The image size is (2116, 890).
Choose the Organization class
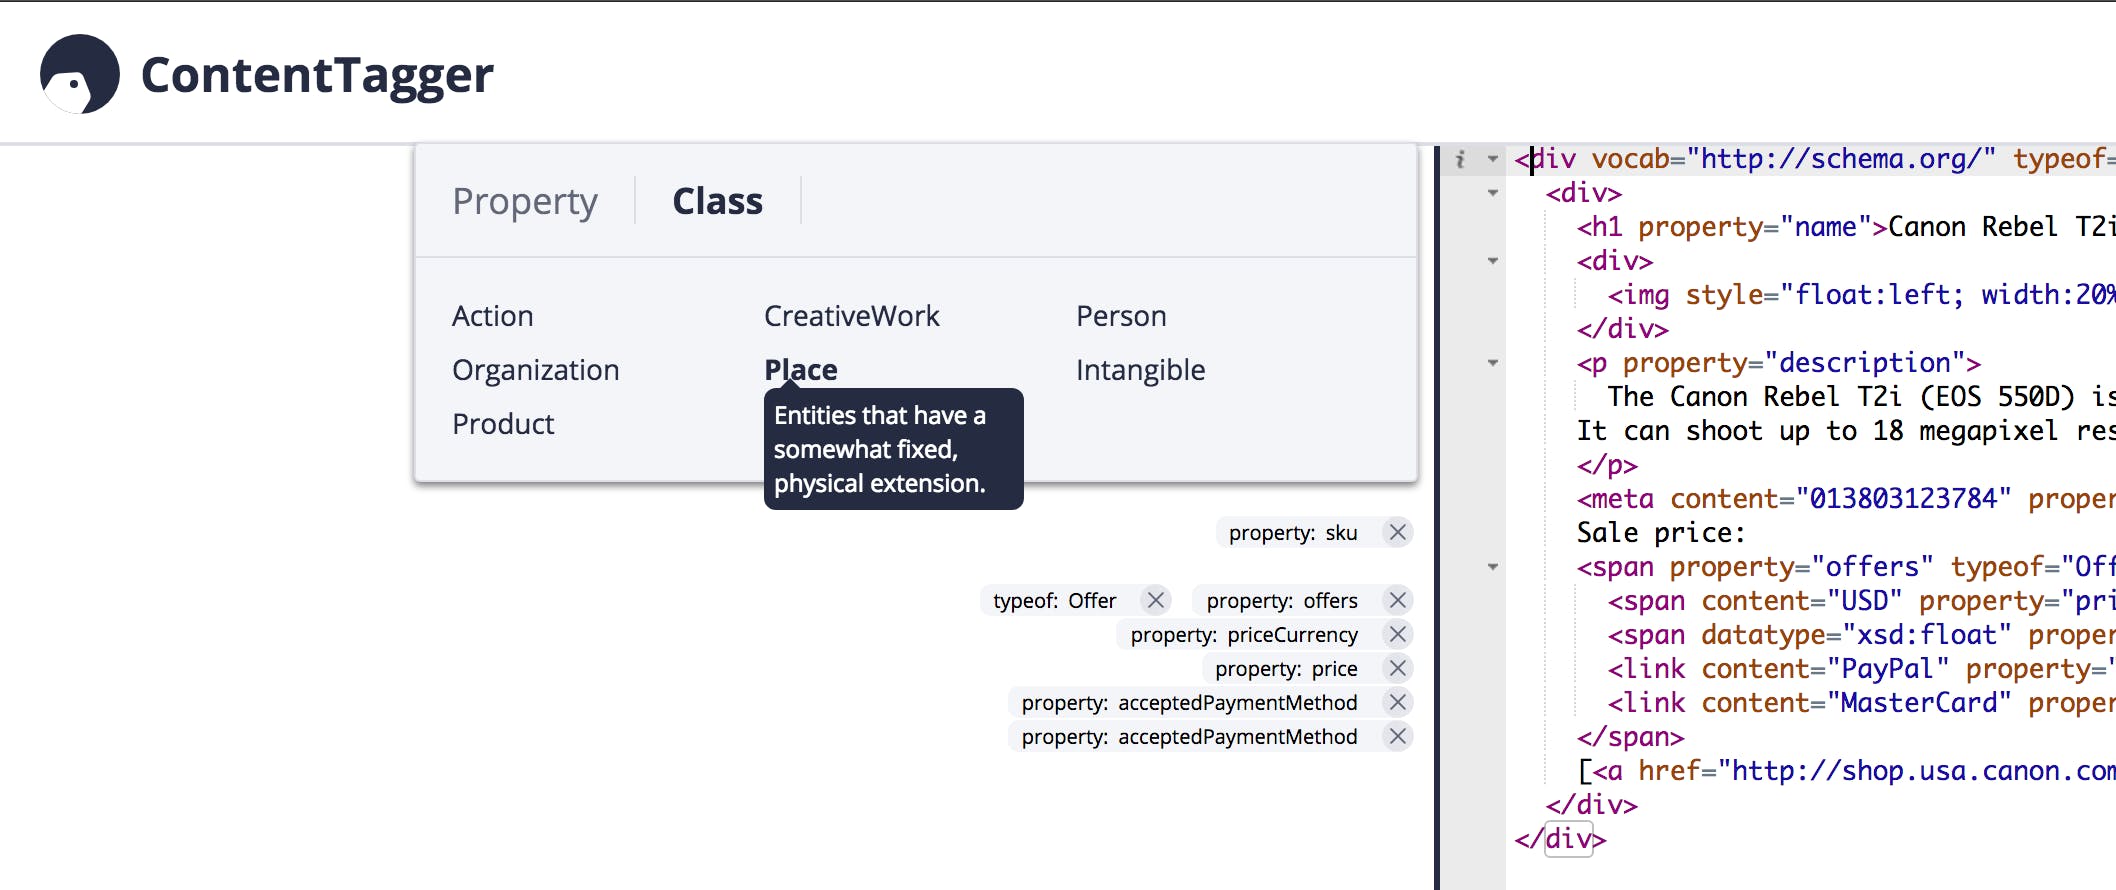(x=536, y=370)
